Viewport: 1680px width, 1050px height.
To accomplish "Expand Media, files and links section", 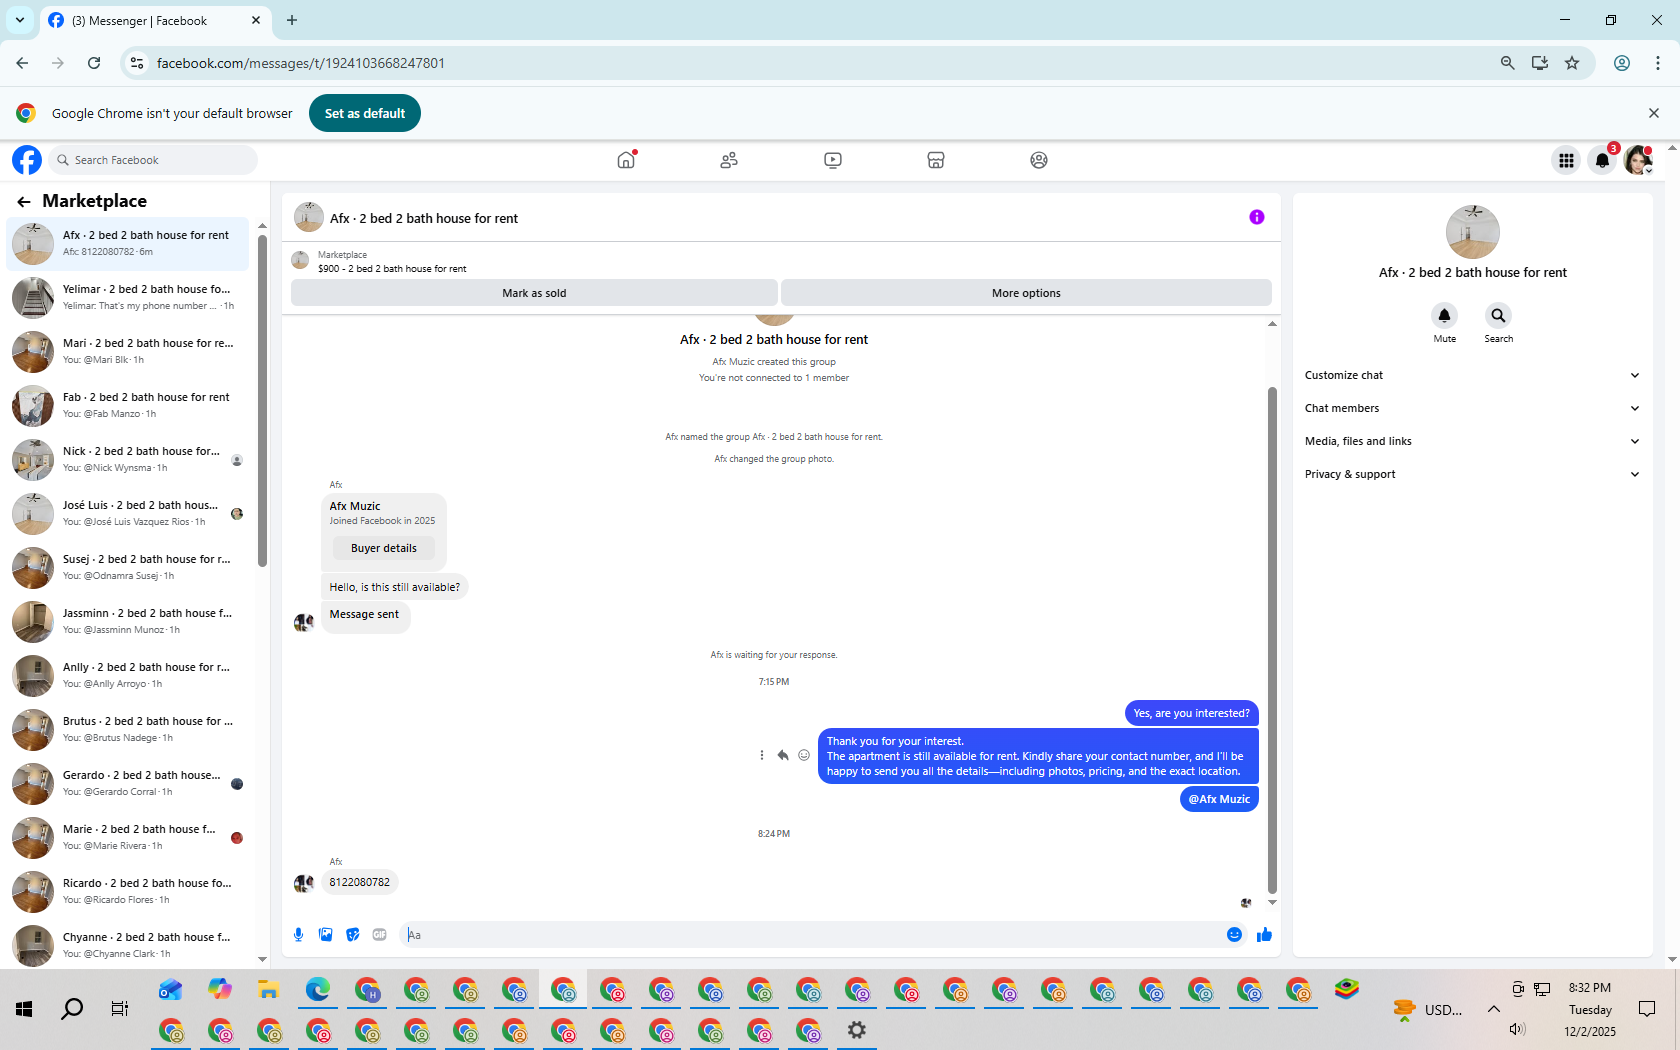I will coord(1472,441).
